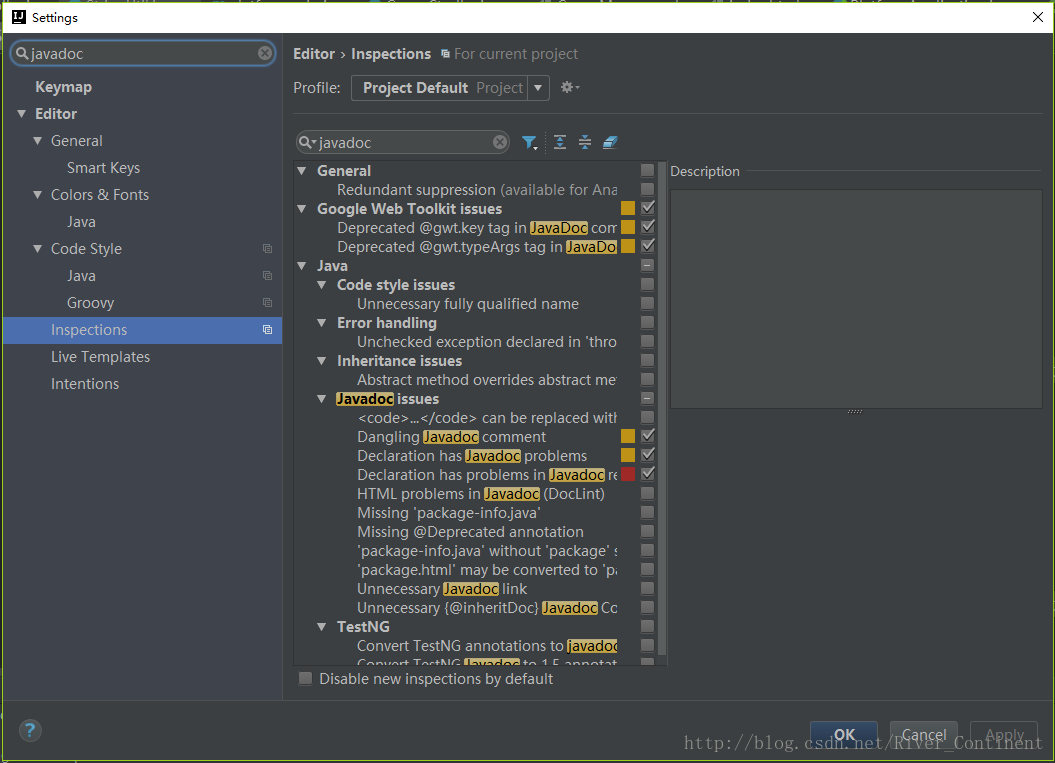The width and height of the screenshot is (1055, 763).
Task: Enable HTML problems in Javadoc (DocLint)
Action: coord(647,493)
